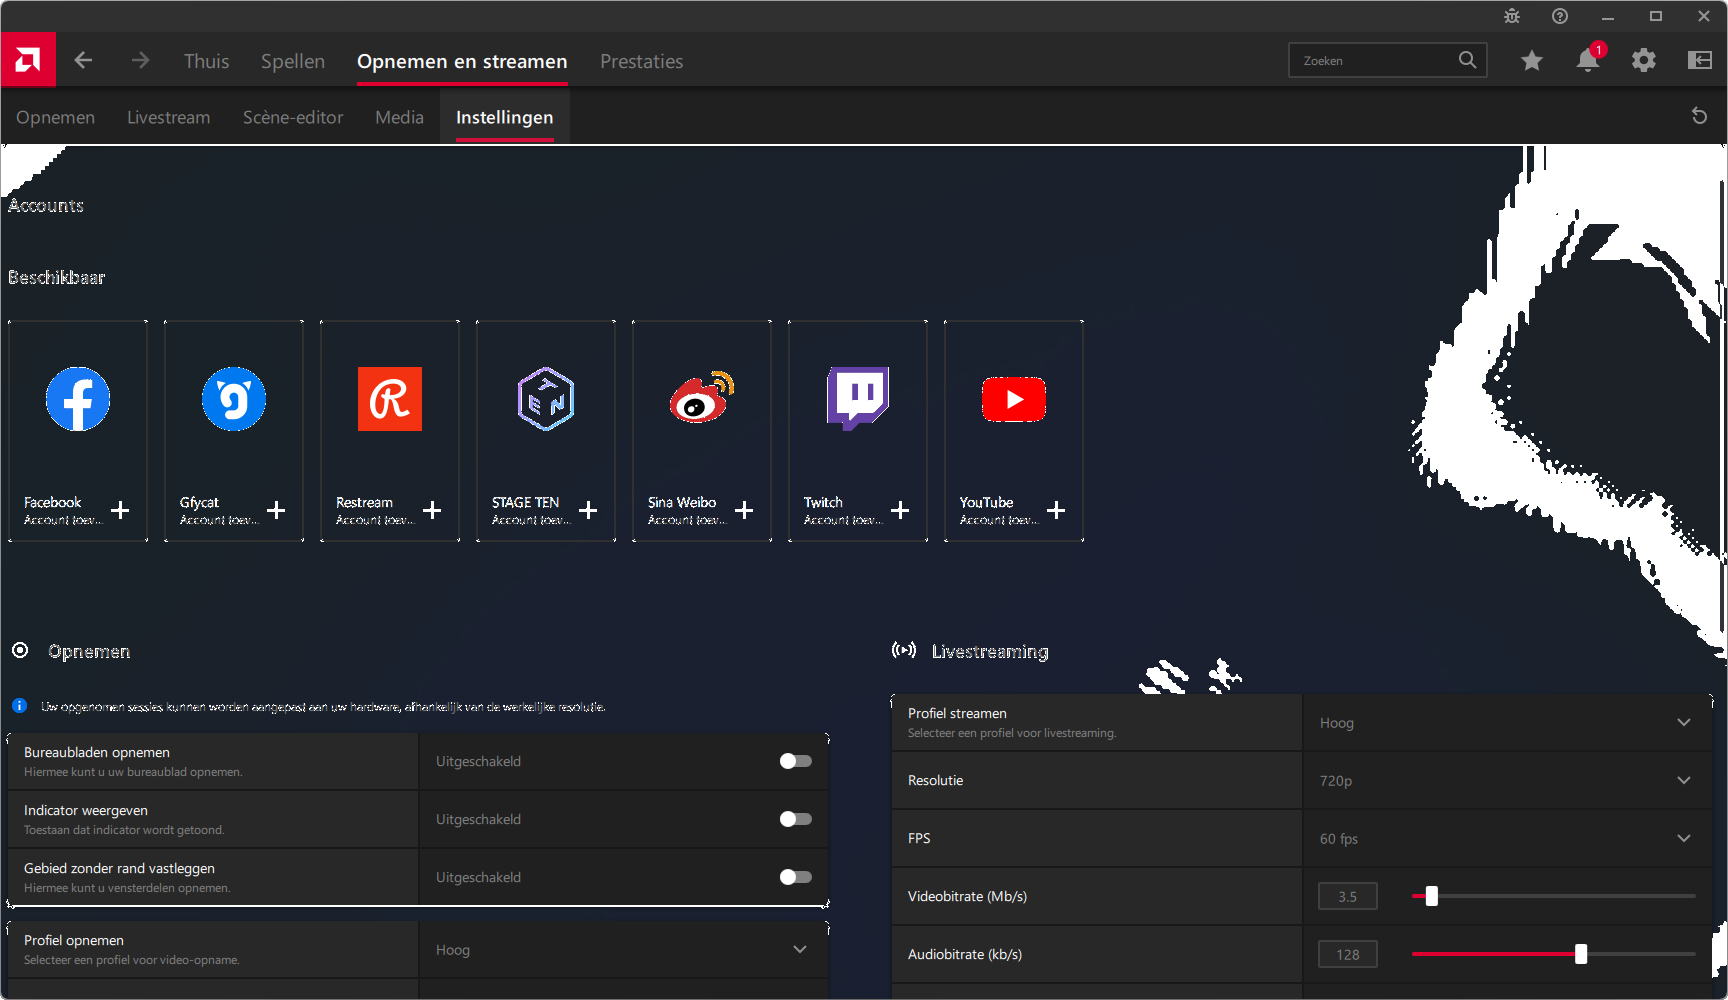Click the info icon under Opnemen
The width and height of the screenshot is (1728, 1000).
tap(19, 706)
